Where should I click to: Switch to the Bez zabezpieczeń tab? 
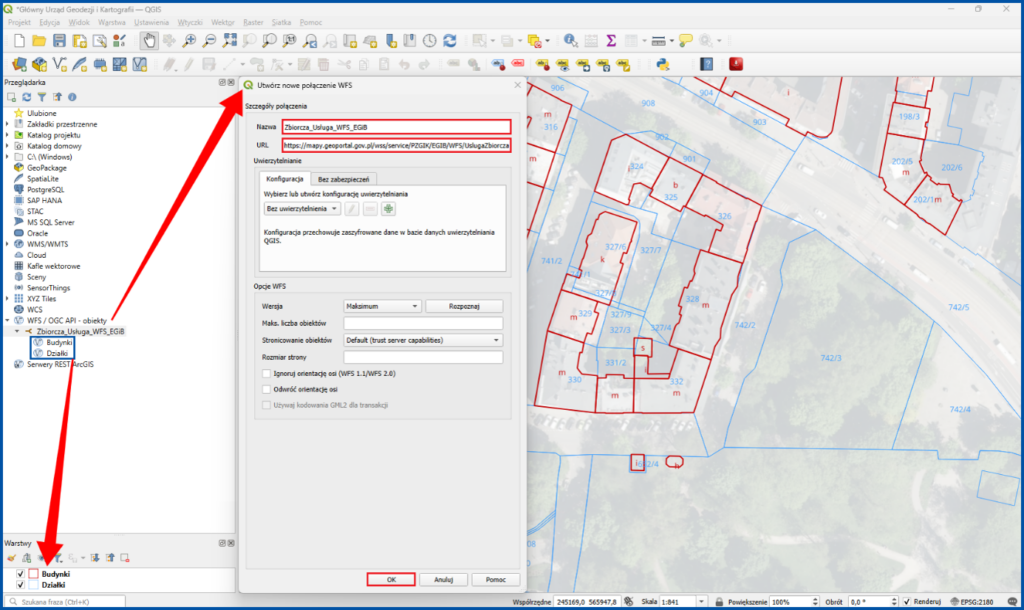click(x=344, y=179)
